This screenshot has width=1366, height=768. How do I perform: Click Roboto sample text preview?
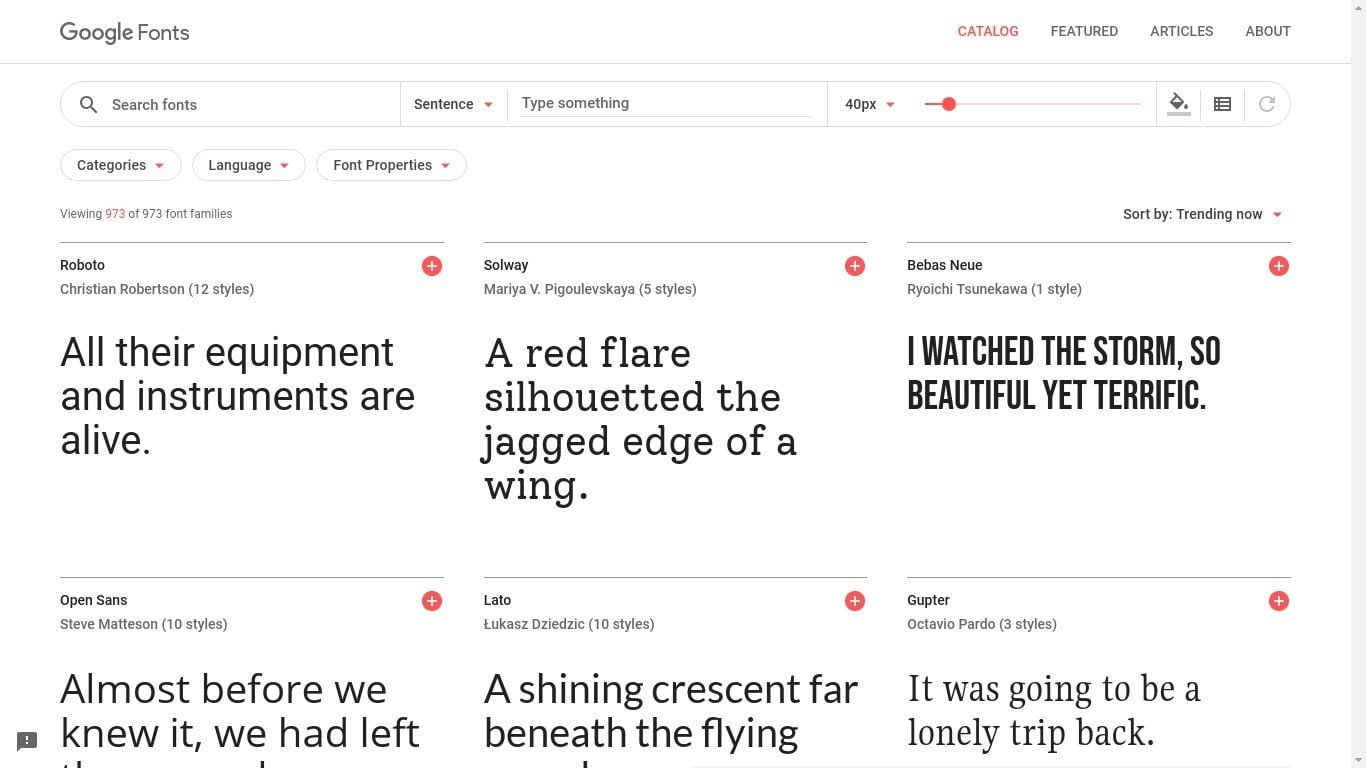pyautogui.click(x=237, y=396)
